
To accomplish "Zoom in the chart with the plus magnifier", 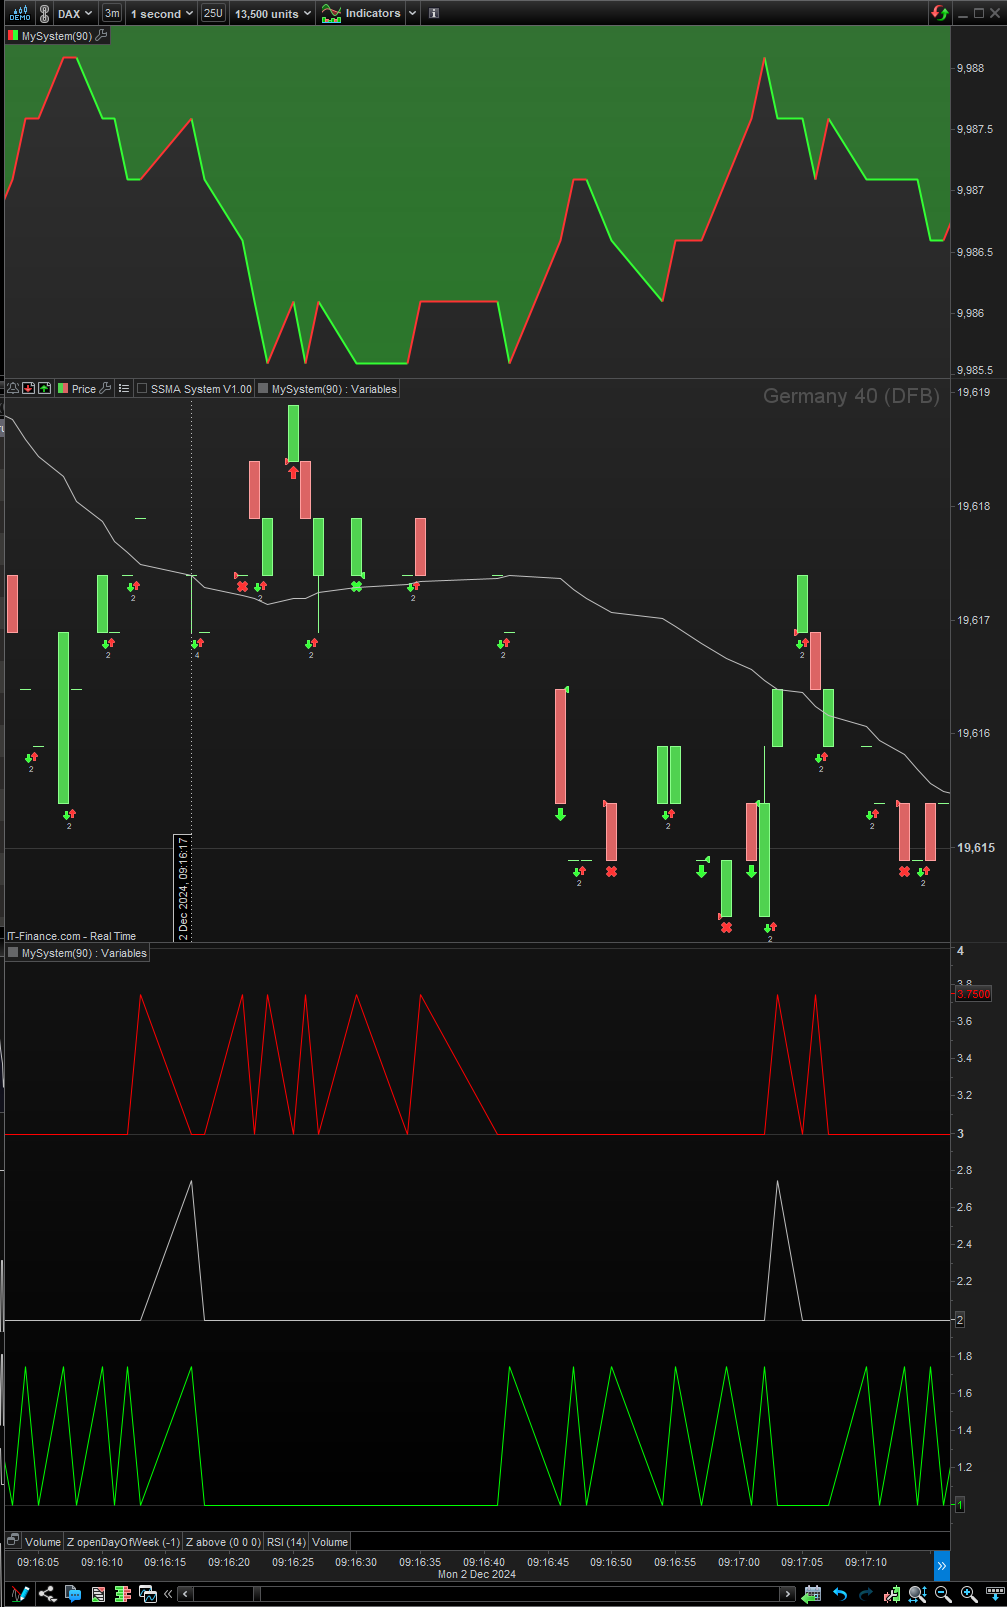I will point(969,1594).
